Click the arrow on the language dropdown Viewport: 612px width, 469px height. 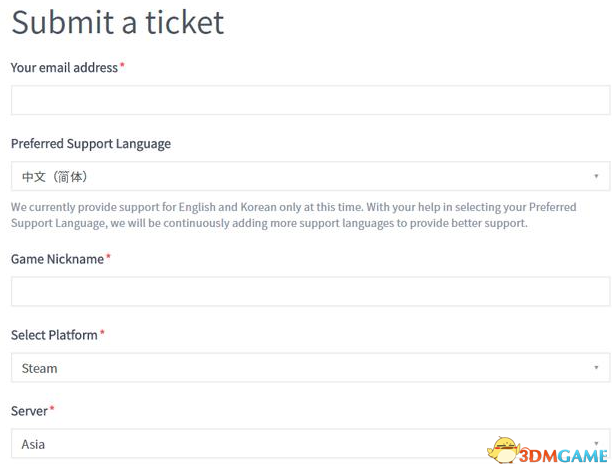[x=596, y=176]
